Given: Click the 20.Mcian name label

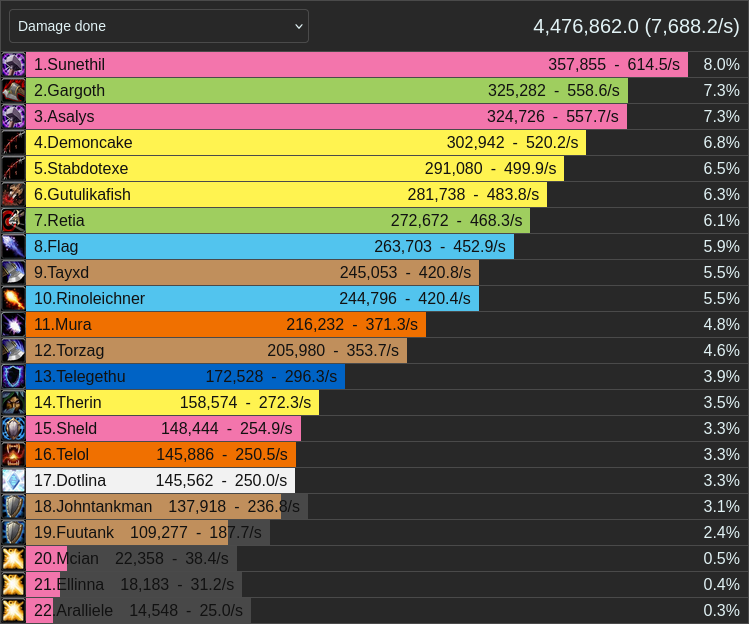Looking at the screenshot, I should (x=66, y=559).
